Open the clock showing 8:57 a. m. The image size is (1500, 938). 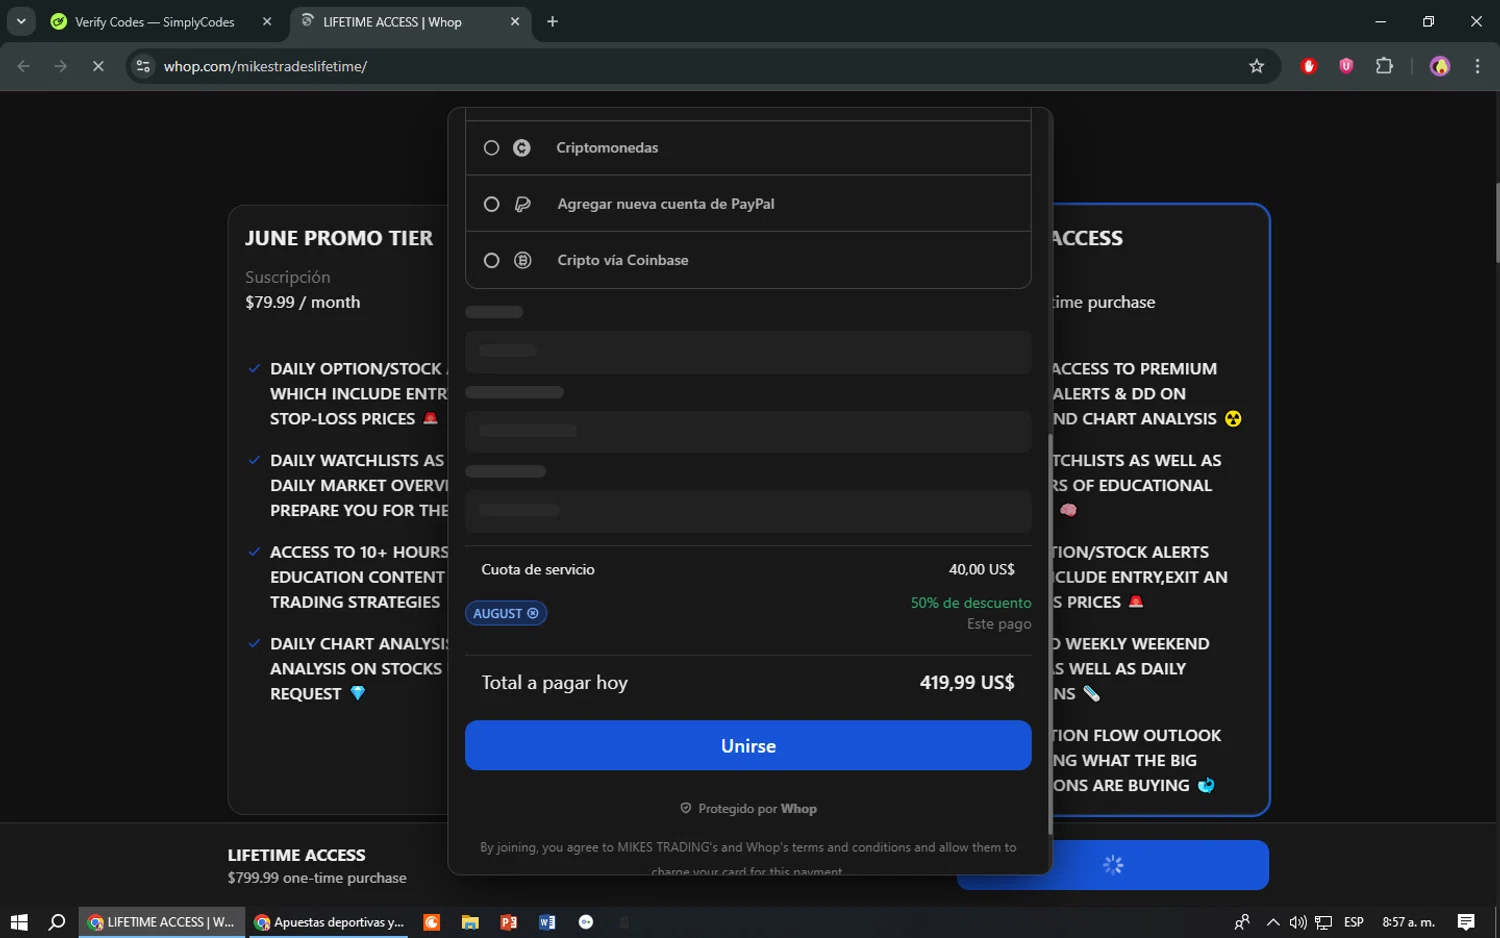click(x=1408, y=922)
